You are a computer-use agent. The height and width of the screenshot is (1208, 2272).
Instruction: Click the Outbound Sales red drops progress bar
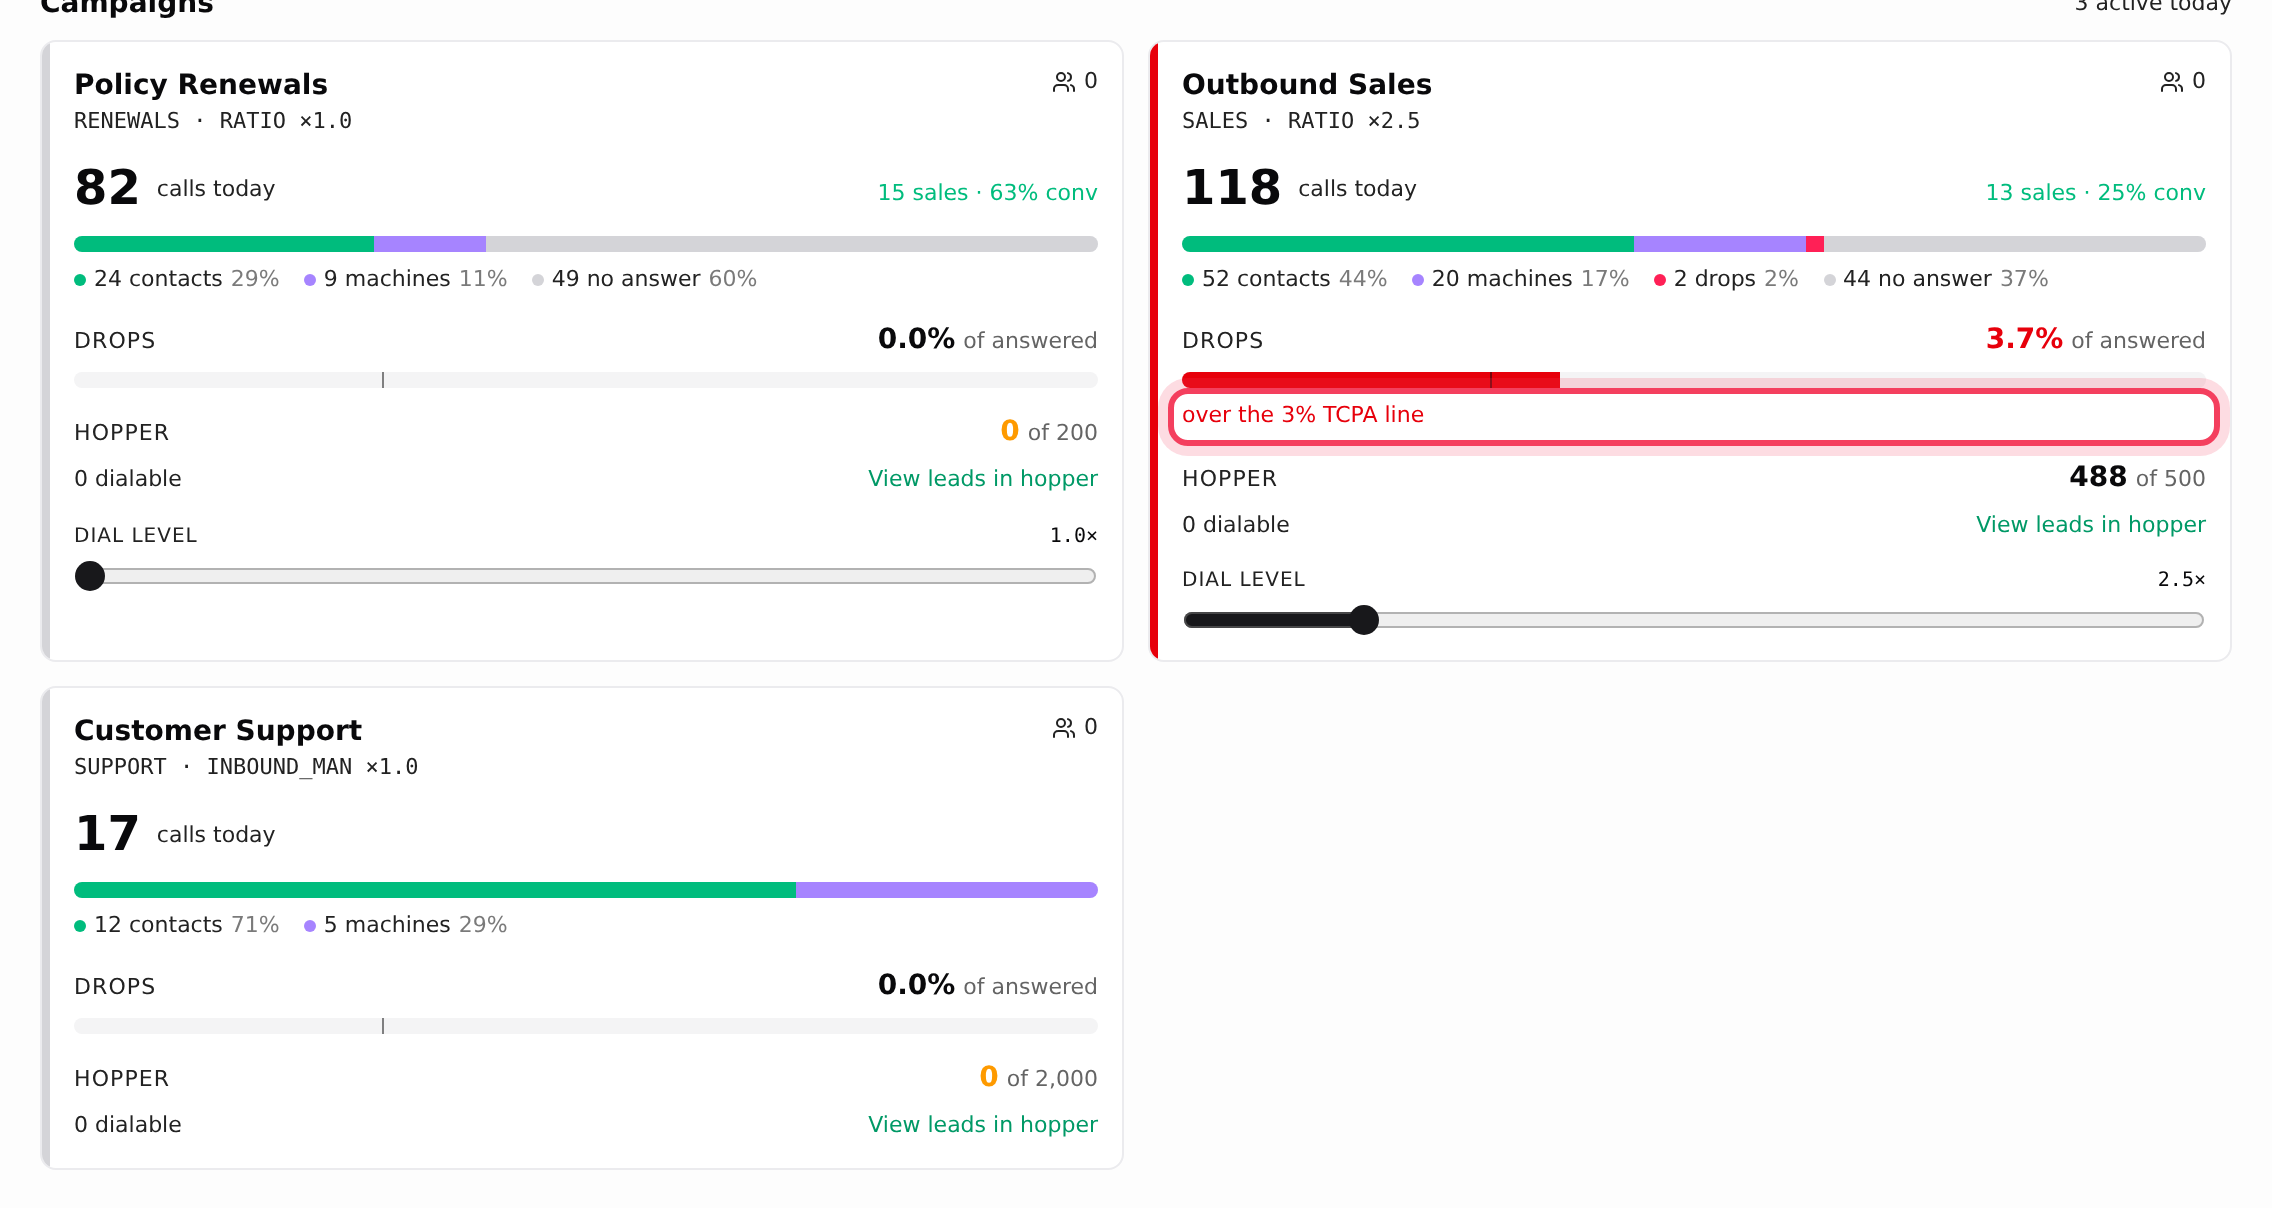(x=1371, y=380)
